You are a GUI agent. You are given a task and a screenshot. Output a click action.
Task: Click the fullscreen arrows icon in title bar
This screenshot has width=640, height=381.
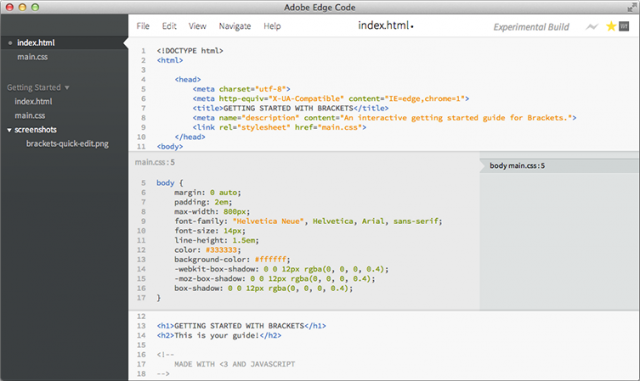pyautogui.click(x=632, y=7)
